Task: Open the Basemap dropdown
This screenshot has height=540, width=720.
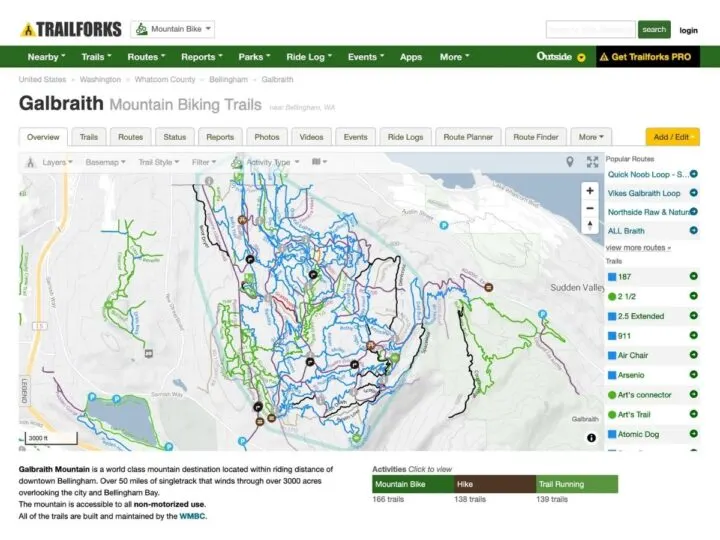Action: coord(105,162)
